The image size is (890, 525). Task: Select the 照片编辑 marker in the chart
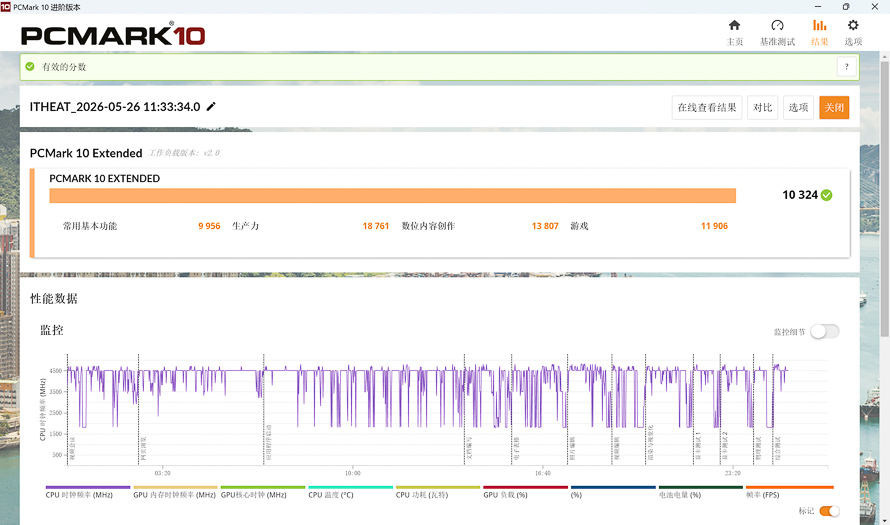[x=572, y=448]
